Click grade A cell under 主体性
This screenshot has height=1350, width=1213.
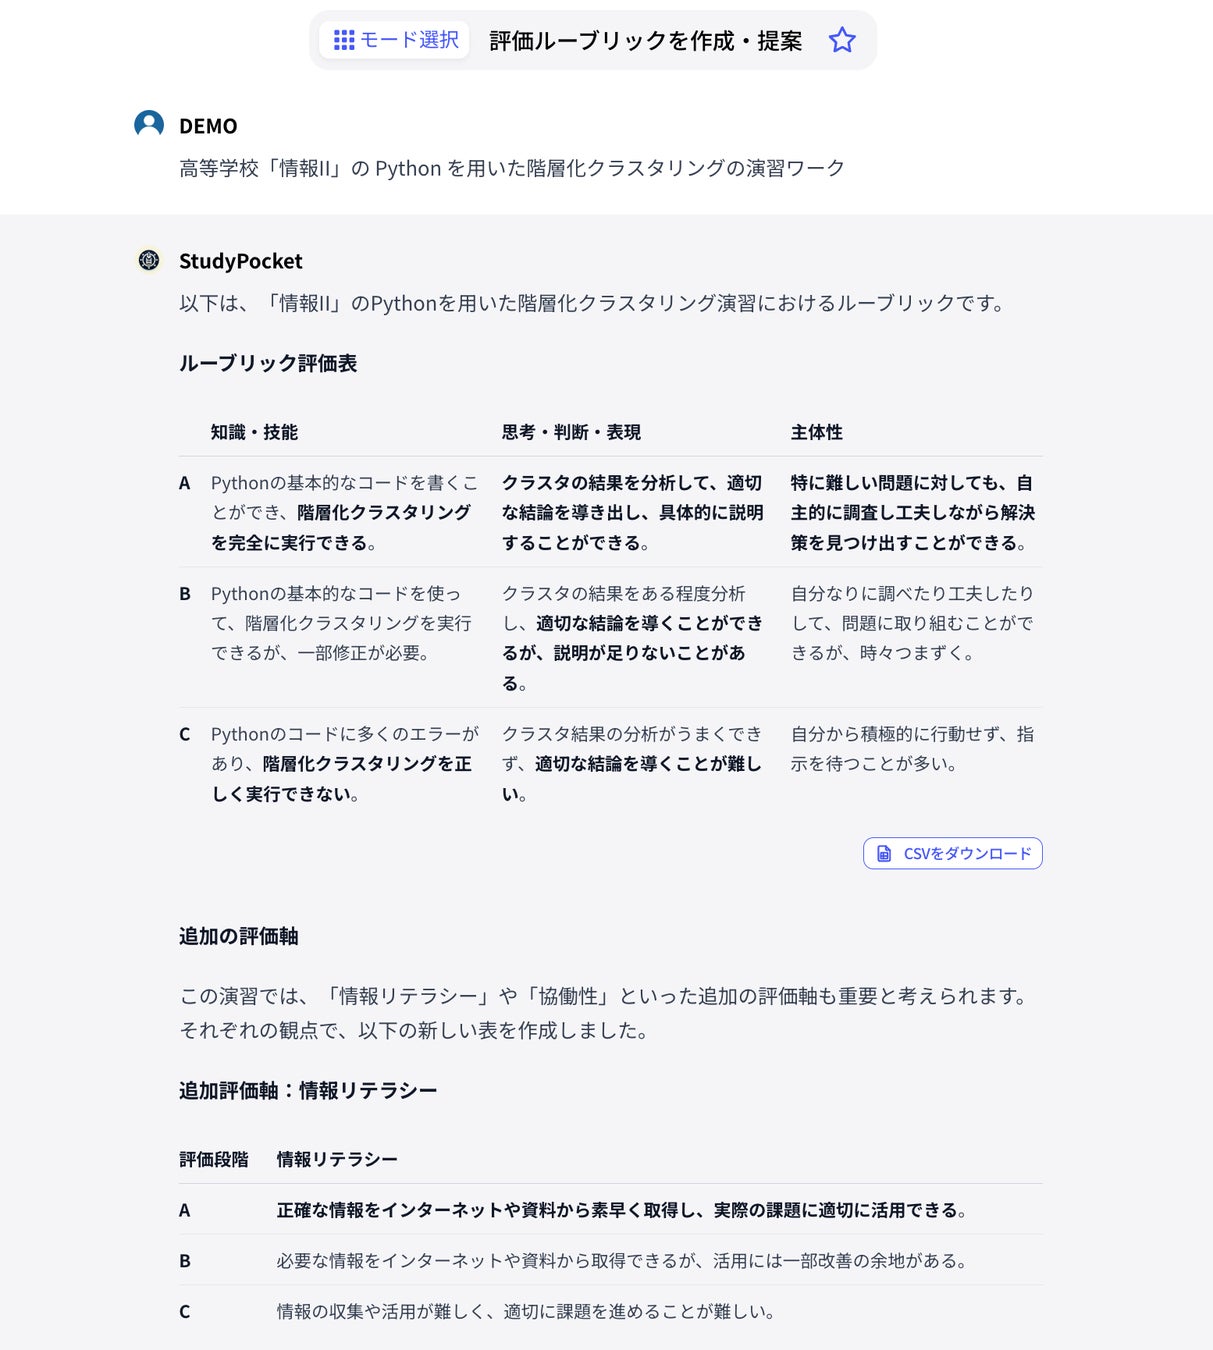point(913,512)
